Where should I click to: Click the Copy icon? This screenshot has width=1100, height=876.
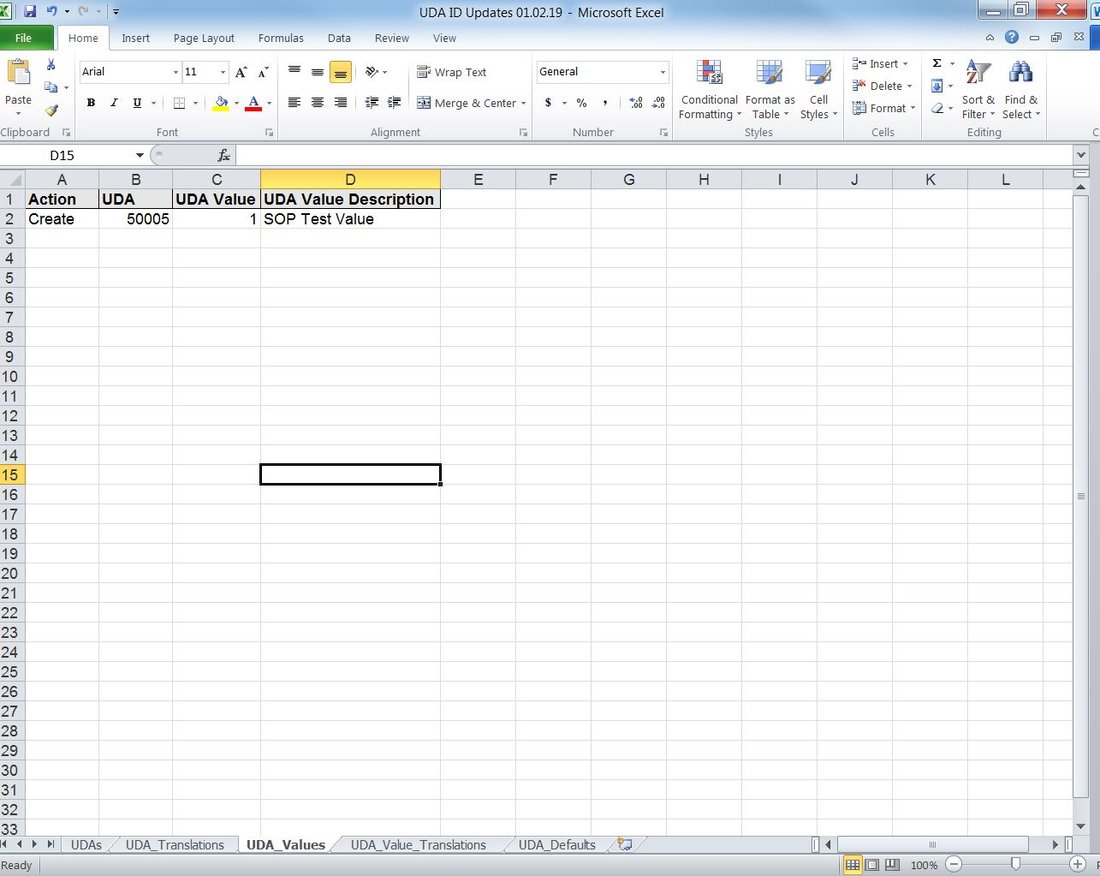coord(51,87)
